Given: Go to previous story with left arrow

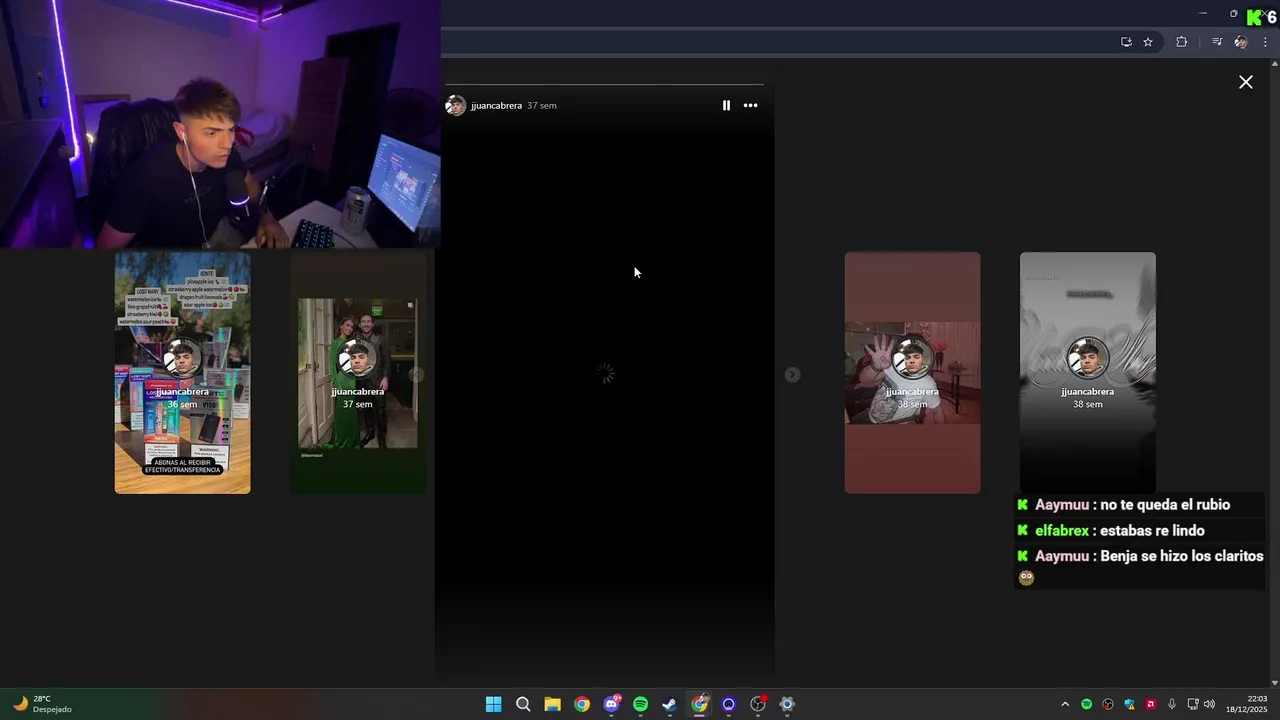Looking at the screenshot, I should click(x=417, y=374).
